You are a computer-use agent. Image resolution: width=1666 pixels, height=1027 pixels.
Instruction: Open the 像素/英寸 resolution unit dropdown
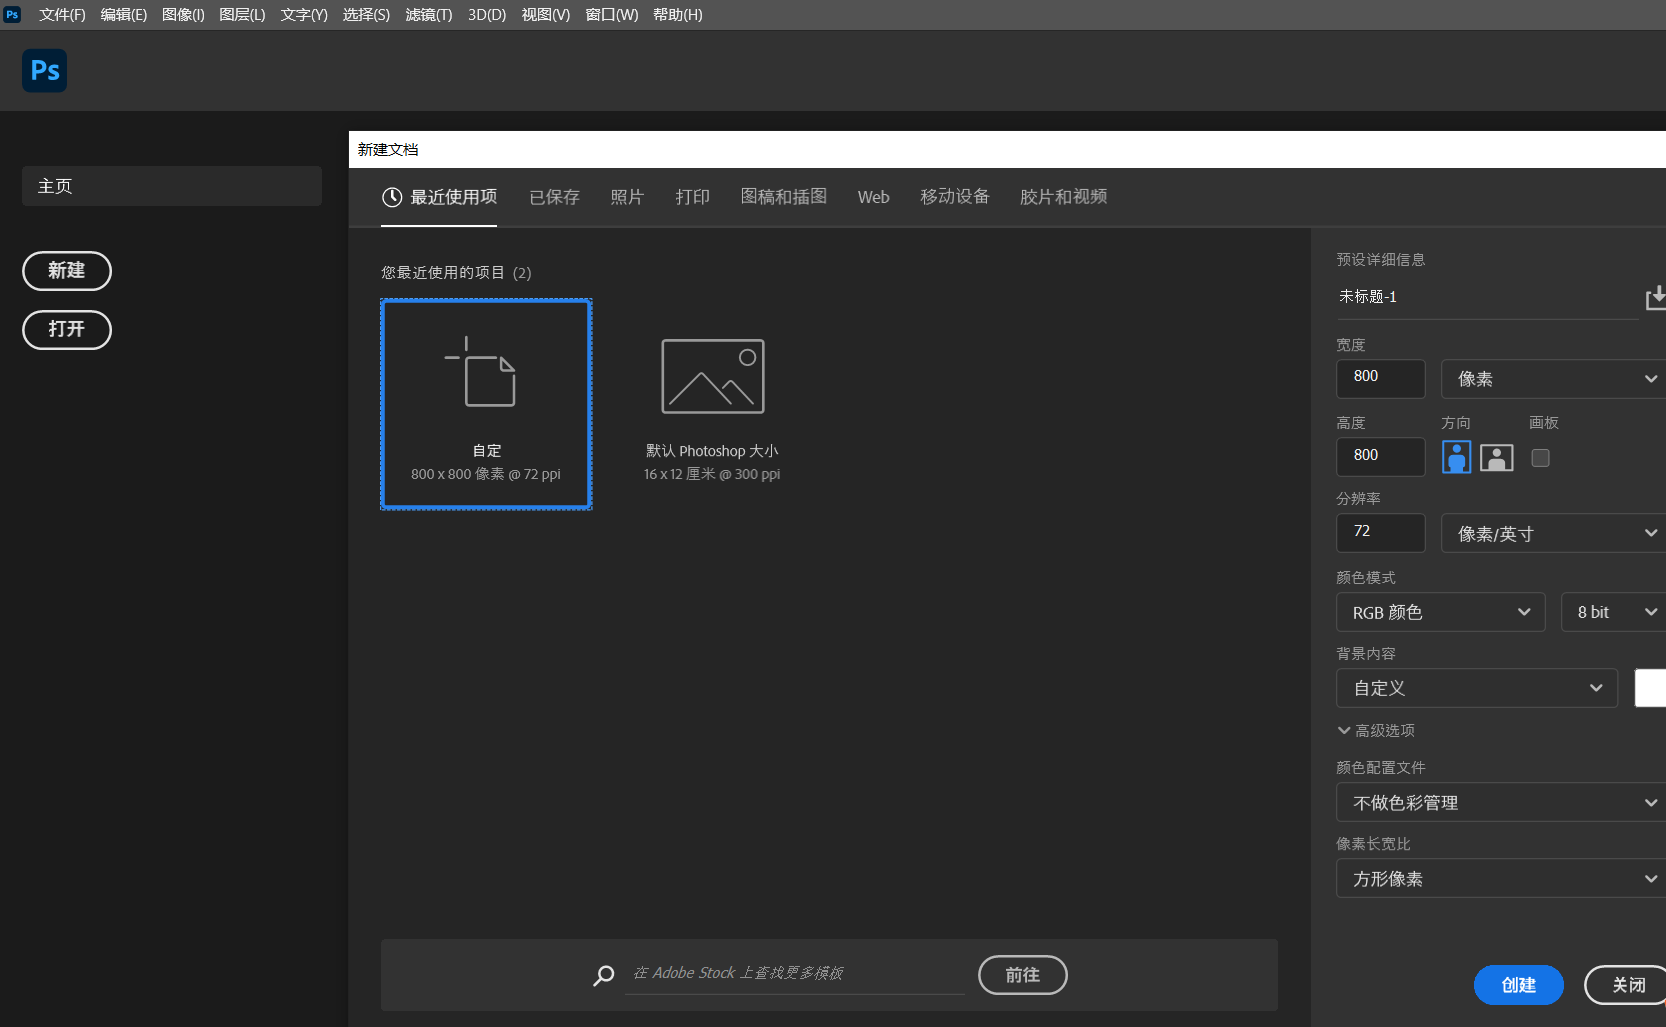(x=1553, y=534)
